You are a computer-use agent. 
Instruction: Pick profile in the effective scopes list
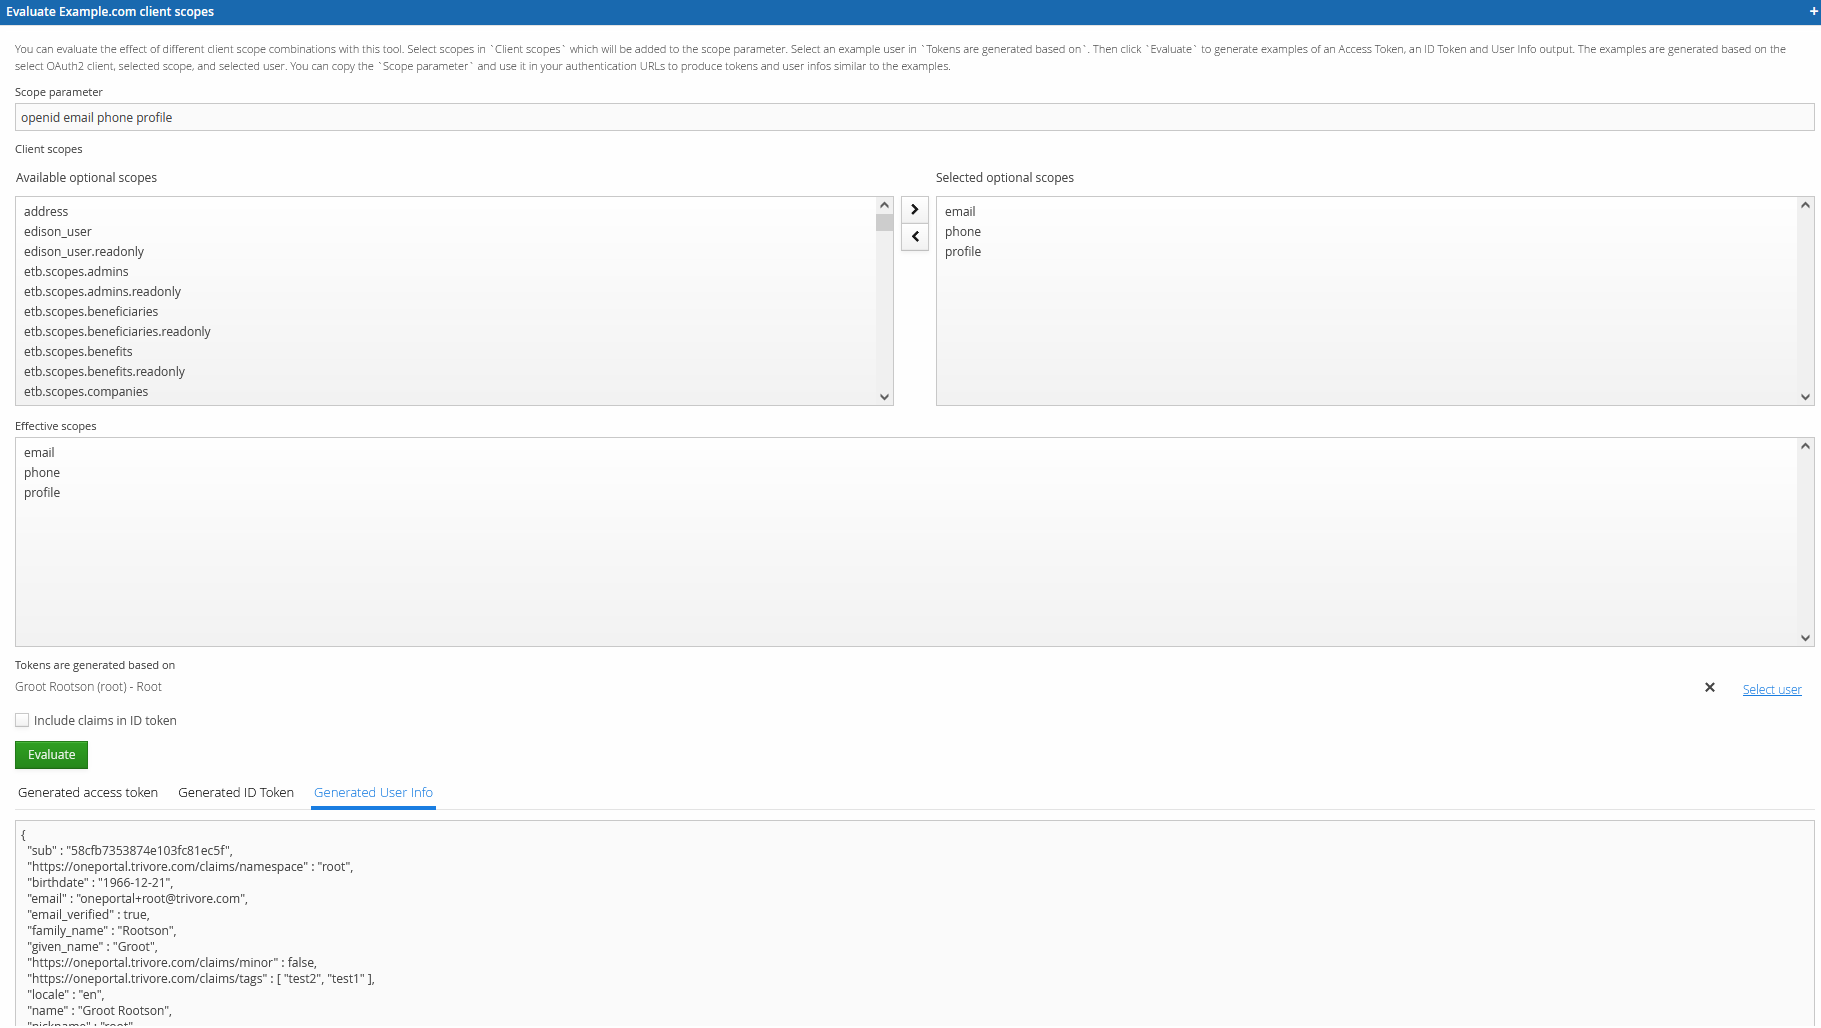tap(42, 493)
